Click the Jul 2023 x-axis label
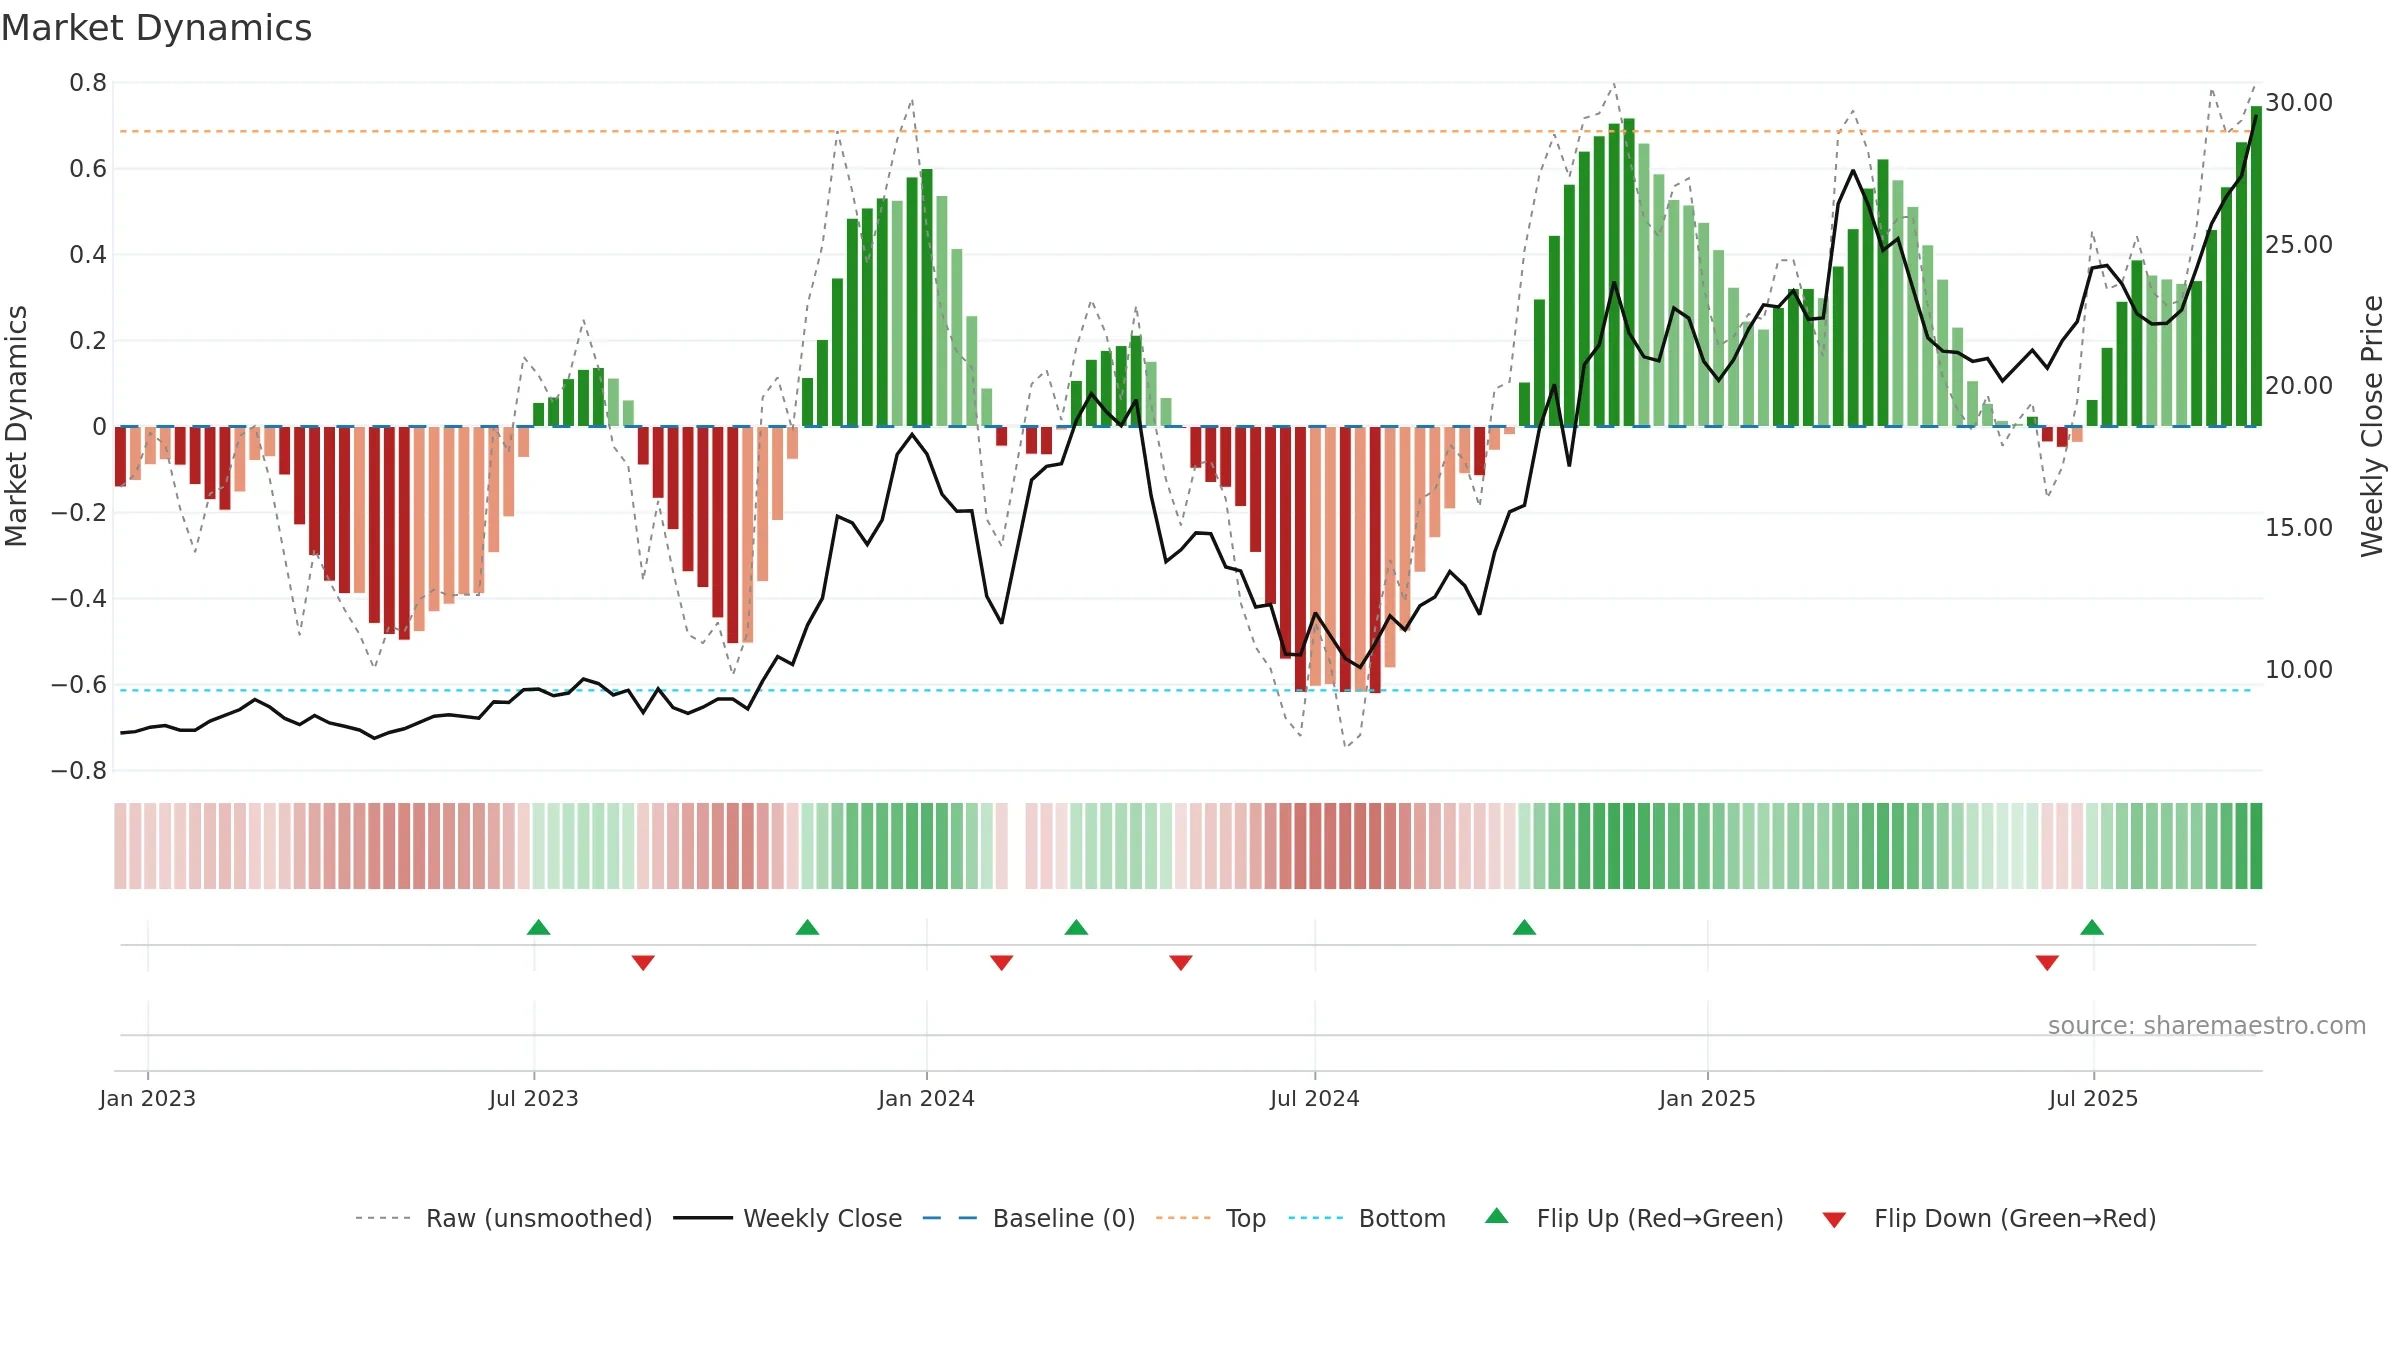Image resolution: width=2400 pixels, height=1350 pixels. tap(534, 1098)
